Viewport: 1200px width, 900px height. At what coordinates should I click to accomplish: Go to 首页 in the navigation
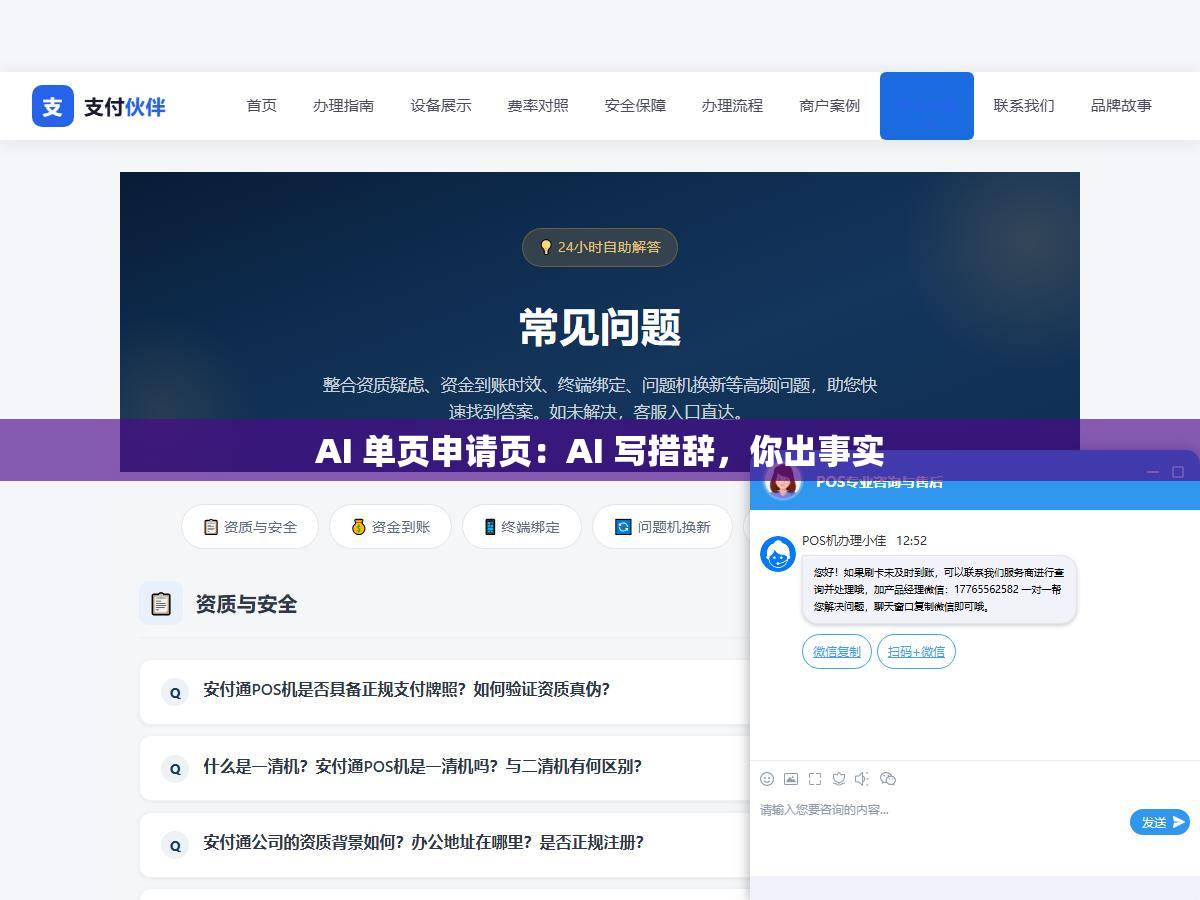pyautogui.click(x=262, y=106)
